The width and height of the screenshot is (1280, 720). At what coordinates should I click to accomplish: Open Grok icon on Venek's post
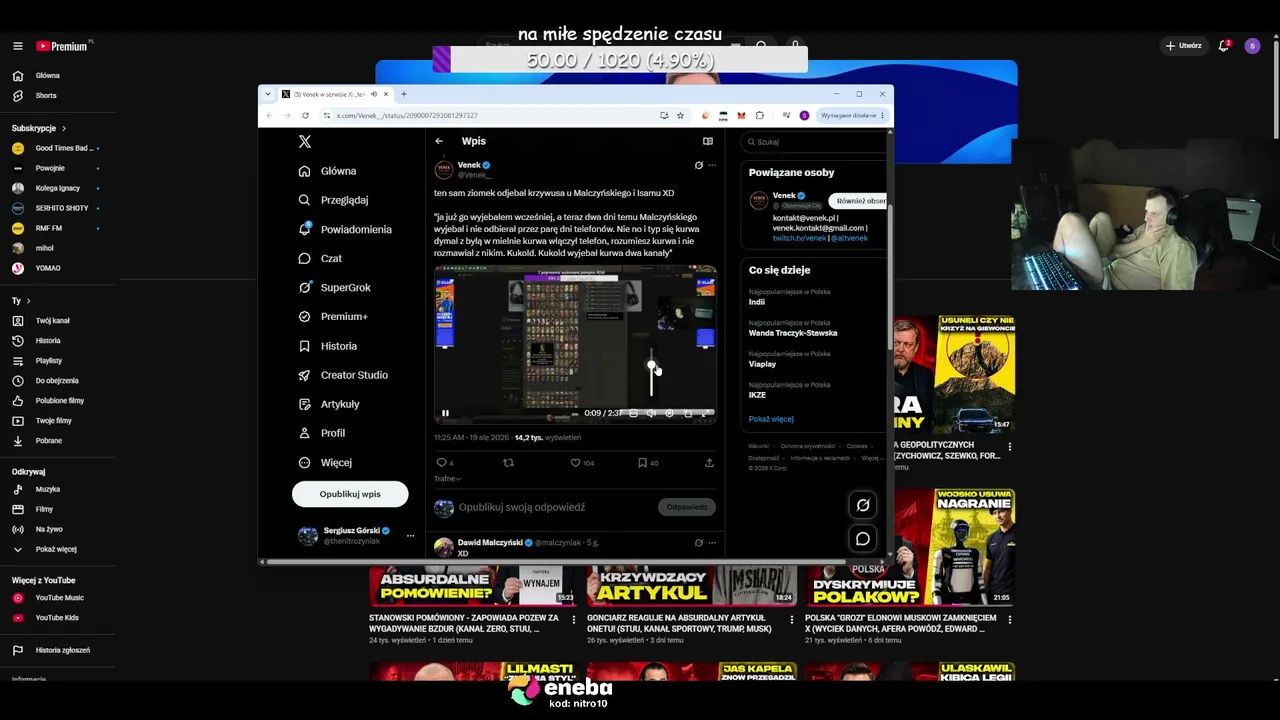(698, 165)
